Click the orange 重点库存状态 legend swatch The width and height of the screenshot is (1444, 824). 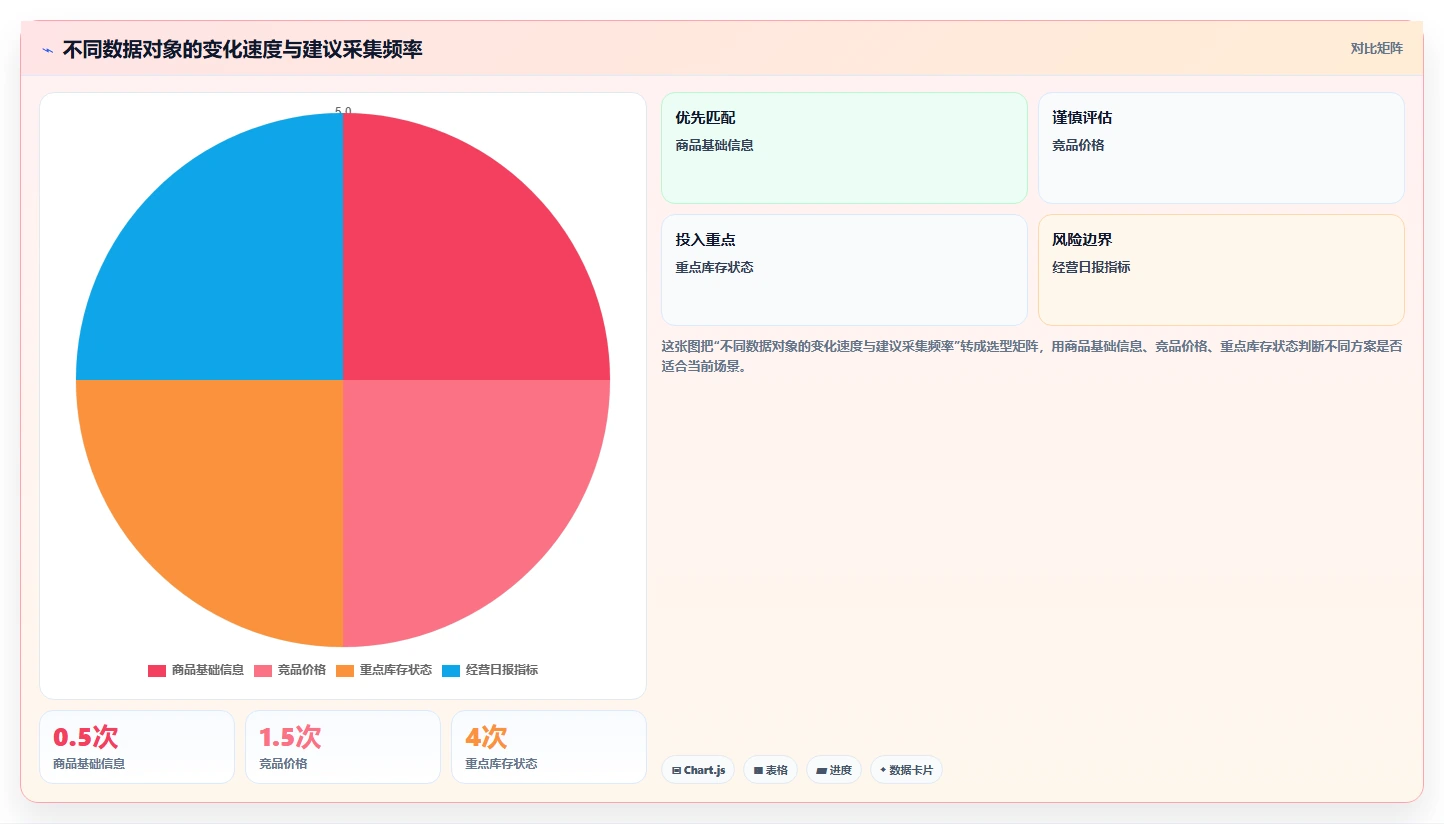345,670
